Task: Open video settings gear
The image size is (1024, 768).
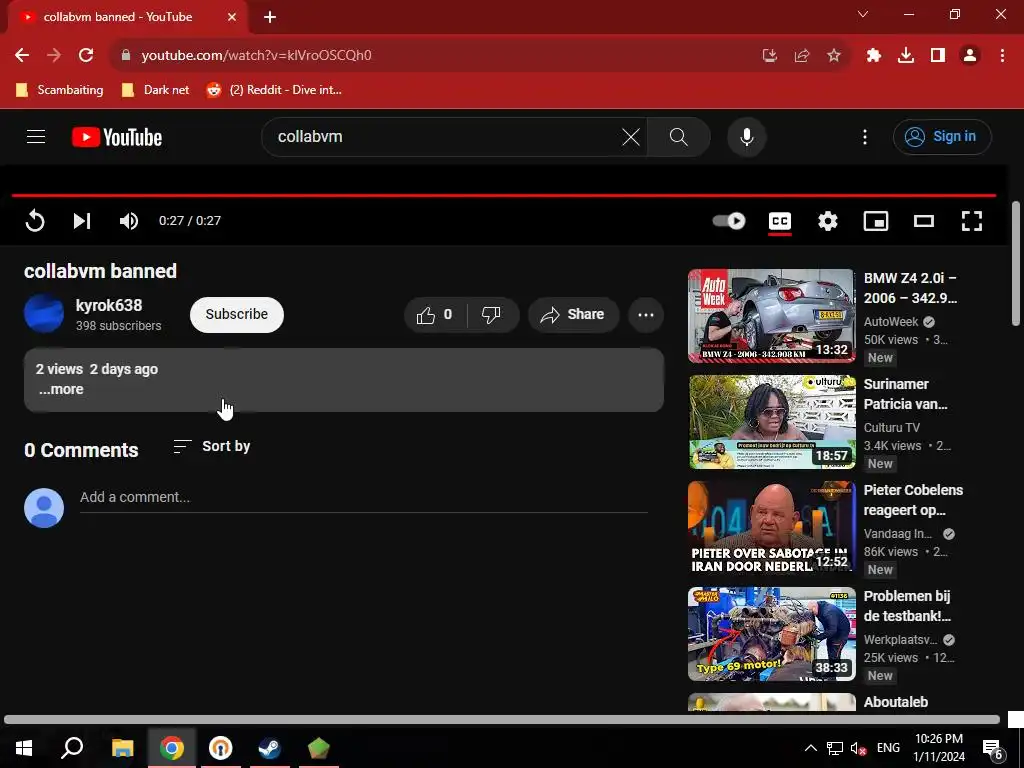Action: [827, 221]
